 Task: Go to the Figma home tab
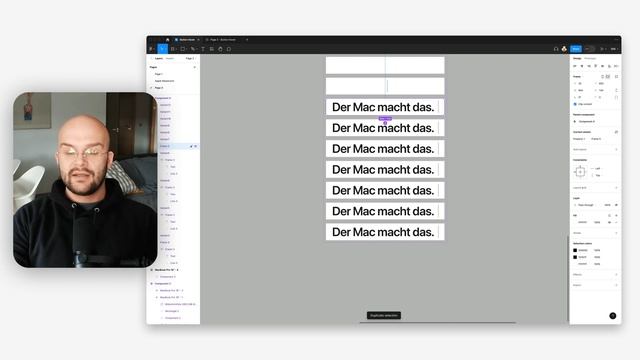167,40
